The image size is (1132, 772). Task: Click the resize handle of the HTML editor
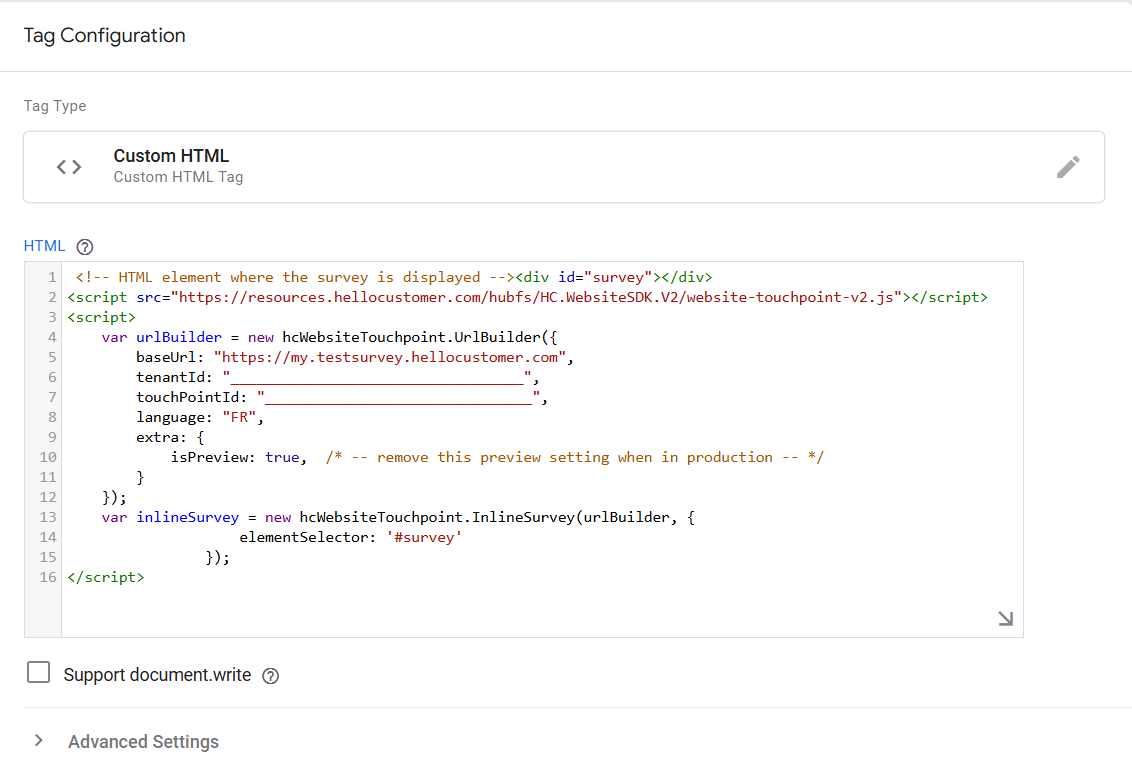click(1005, 619)
